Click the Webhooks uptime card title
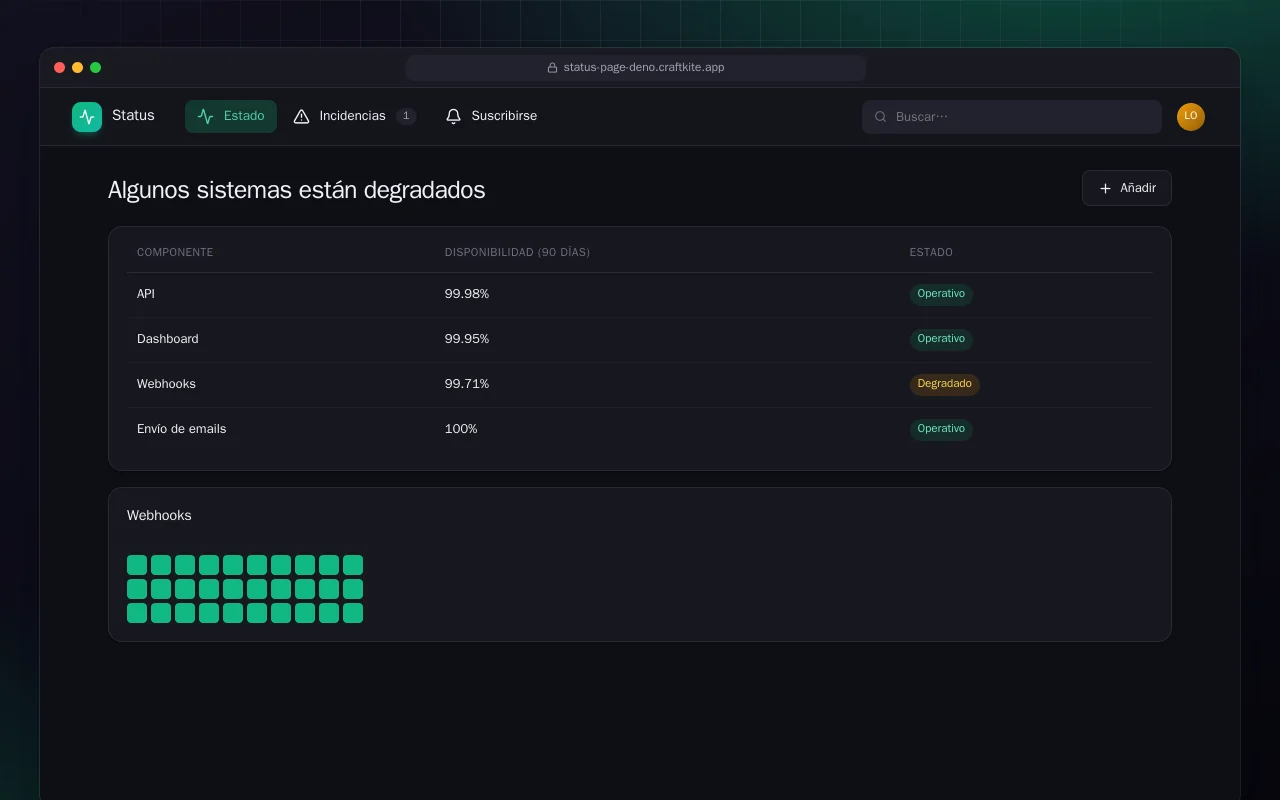 [x=159, y=516]
